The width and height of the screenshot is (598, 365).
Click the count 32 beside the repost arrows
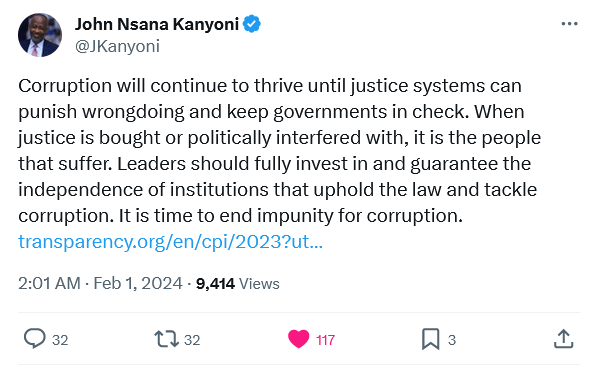click(192, 340)
